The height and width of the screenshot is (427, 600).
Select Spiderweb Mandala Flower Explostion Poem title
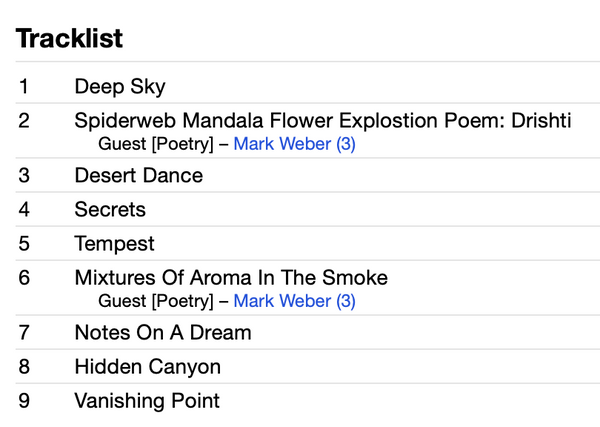(322, 121)
